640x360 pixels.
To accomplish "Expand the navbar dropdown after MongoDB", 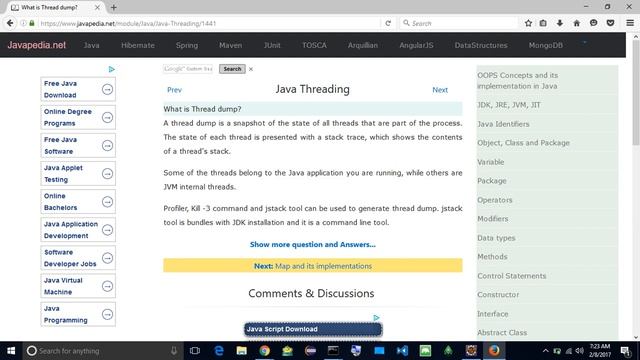I will pos(584,42).
